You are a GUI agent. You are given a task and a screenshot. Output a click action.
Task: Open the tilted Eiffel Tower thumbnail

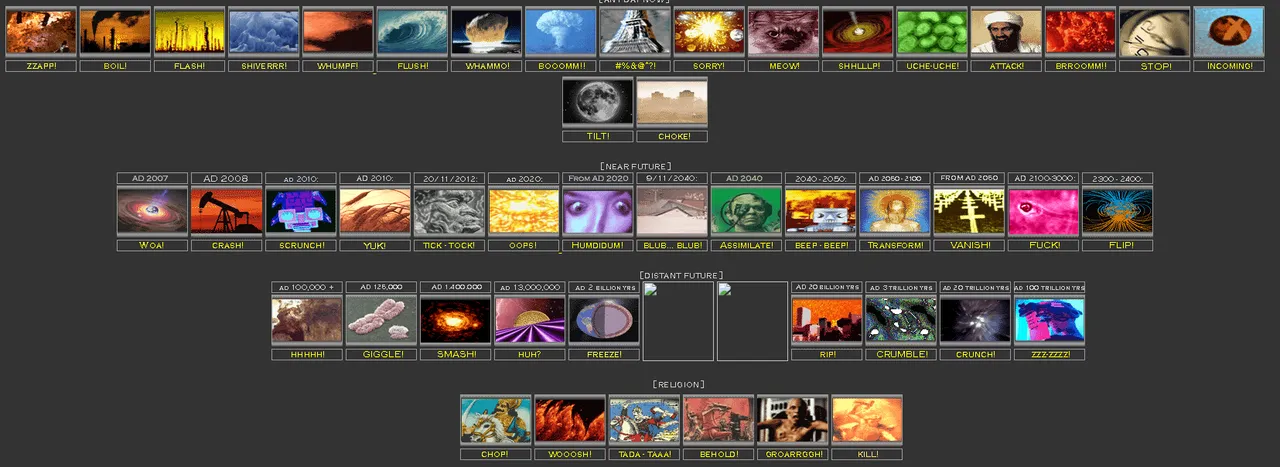click(x=635, y=32)
